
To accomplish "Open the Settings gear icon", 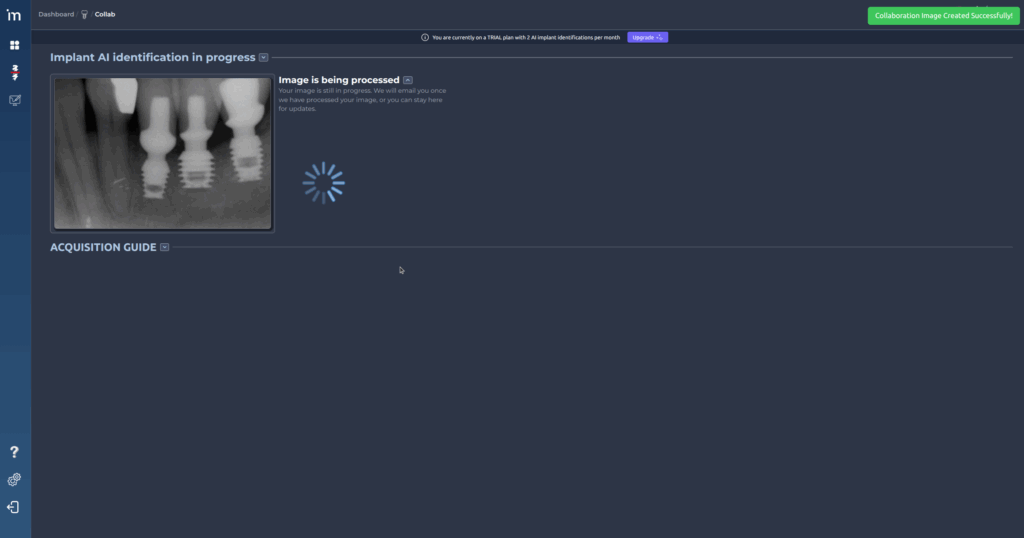I will click(x=14, y=480).
